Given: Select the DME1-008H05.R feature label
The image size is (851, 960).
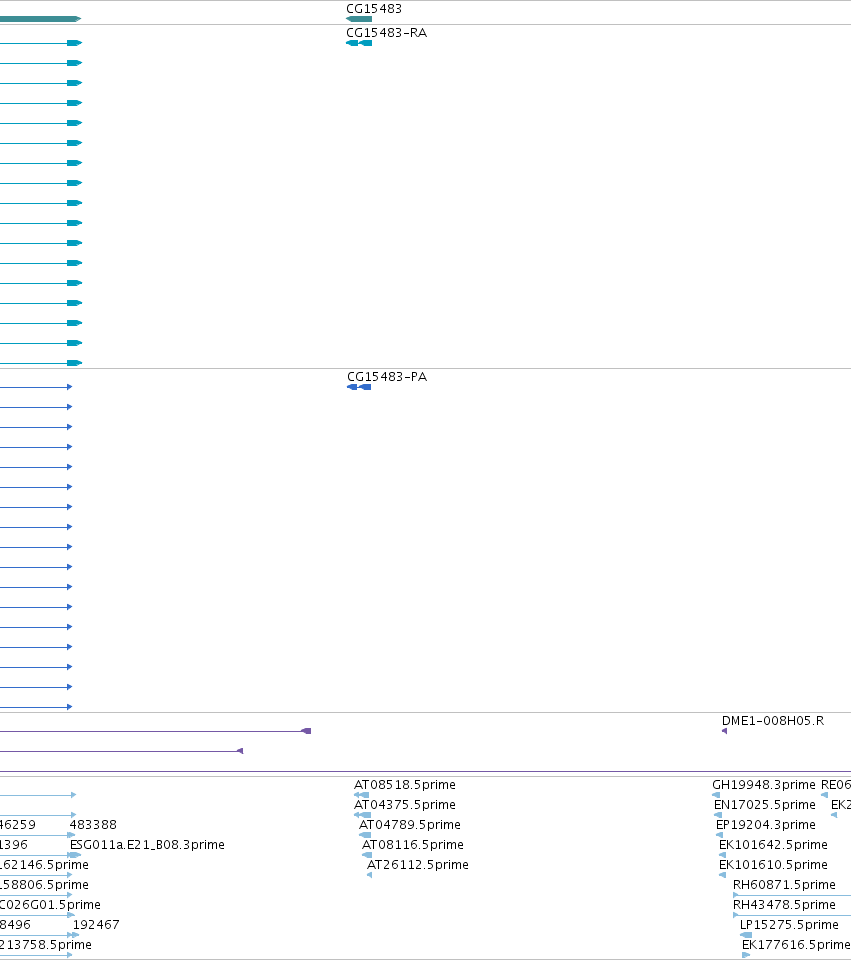Looking at the screenshot, I should click(773, 721).
